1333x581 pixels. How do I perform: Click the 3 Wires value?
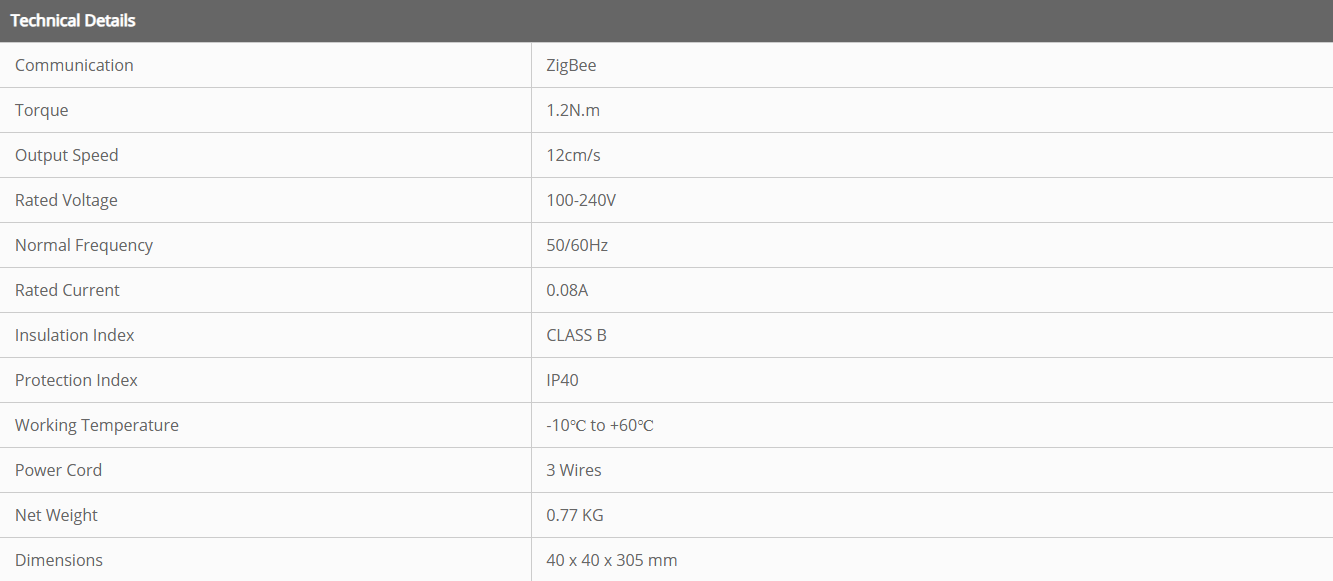(574, 470)
